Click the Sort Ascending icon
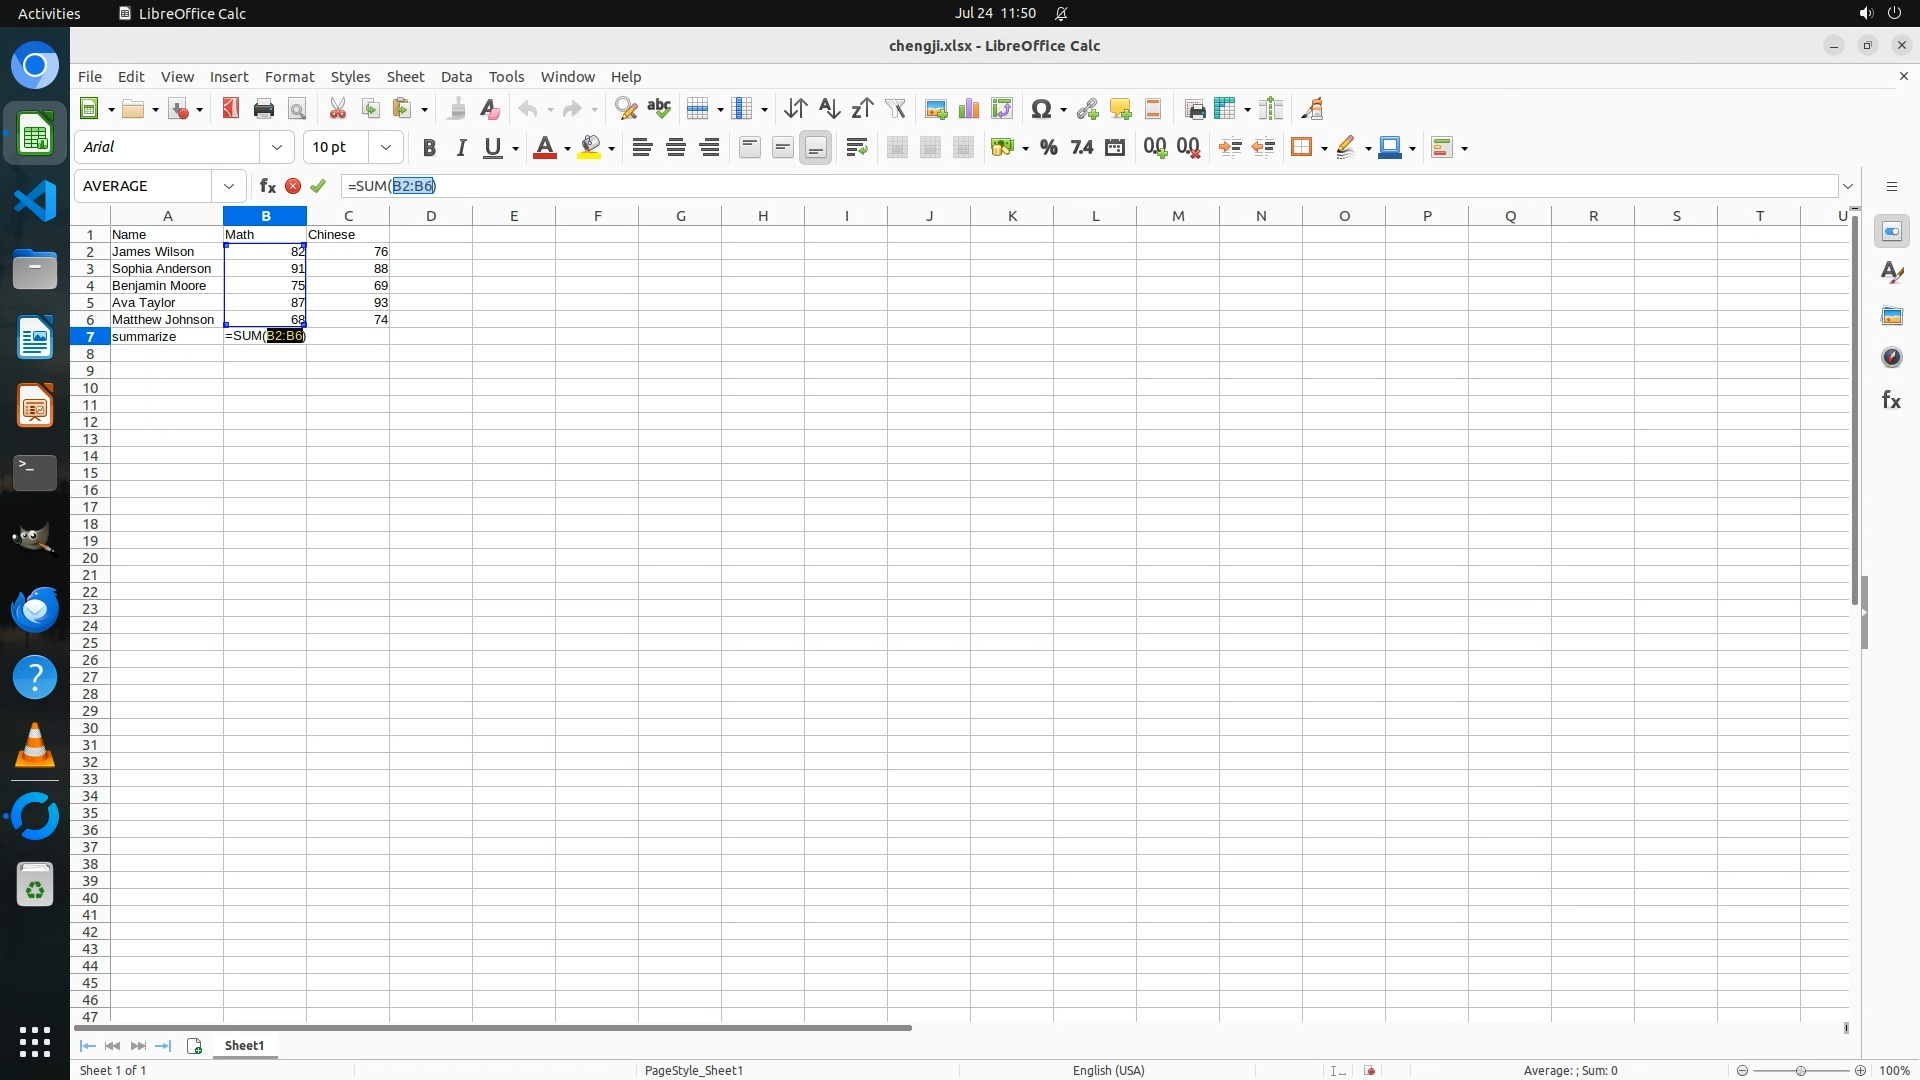Screen dimensions: 1920x1080 829,109
